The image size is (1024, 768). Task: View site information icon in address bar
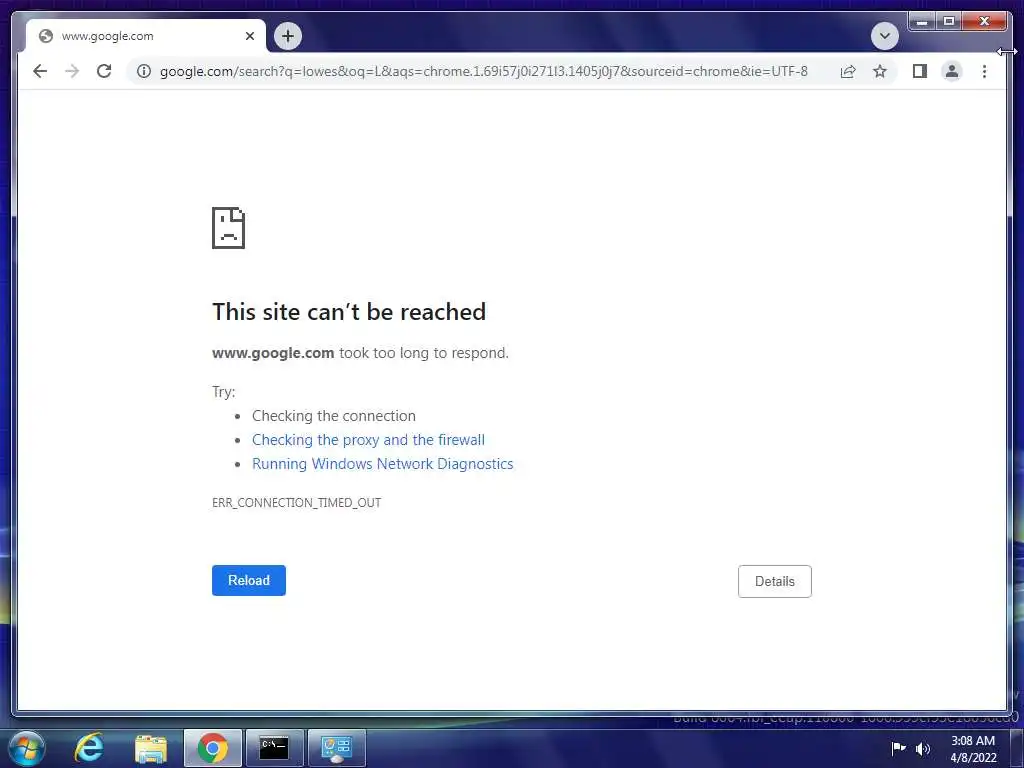pyautogui.click(x=144, y=71)
